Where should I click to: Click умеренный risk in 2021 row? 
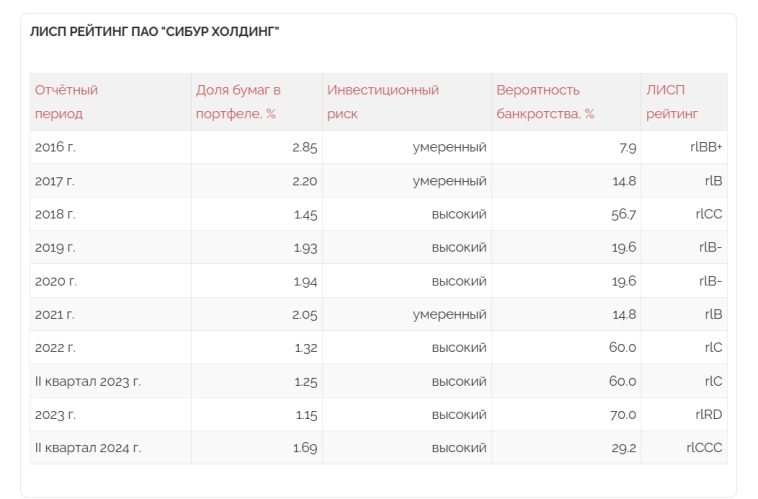[449, 314]
